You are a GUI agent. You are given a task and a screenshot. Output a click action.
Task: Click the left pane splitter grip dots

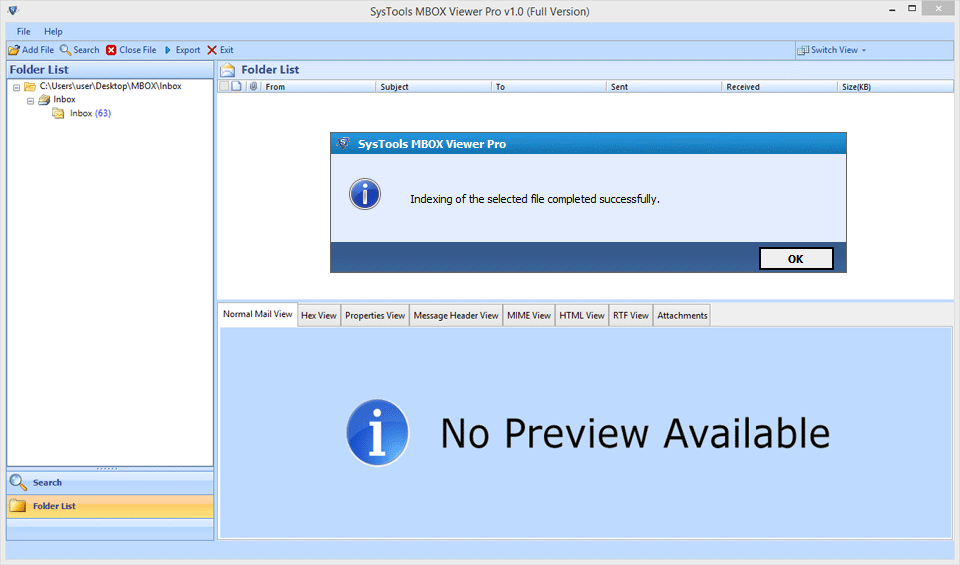pyautogui.click(x=107, y=468)
